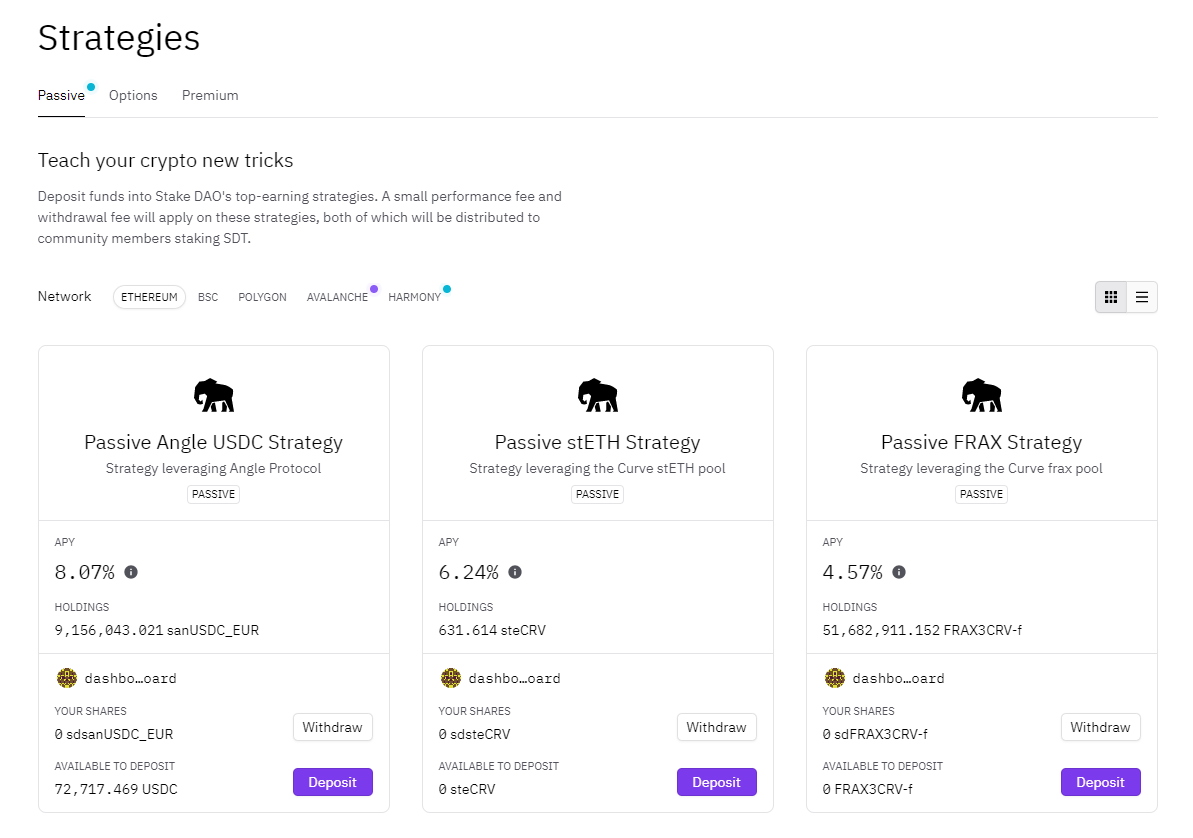Withdraw from the Passive stETH Strategy
This screenshot has width=1193, height=838.
[x=716, y=727]
